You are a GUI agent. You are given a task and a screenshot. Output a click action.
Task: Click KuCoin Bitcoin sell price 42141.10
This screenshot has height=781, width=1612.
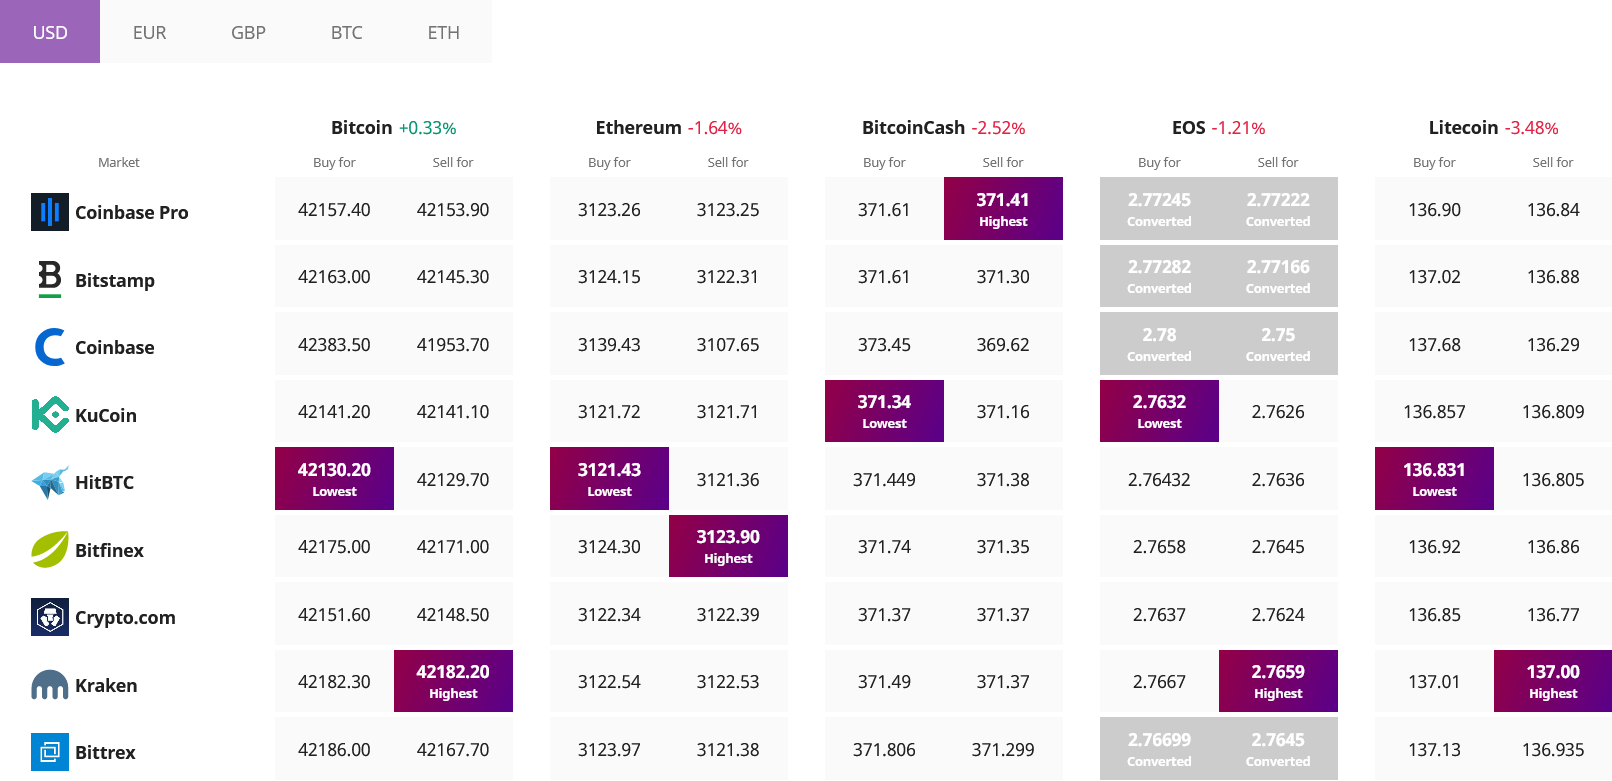[453, 412]
